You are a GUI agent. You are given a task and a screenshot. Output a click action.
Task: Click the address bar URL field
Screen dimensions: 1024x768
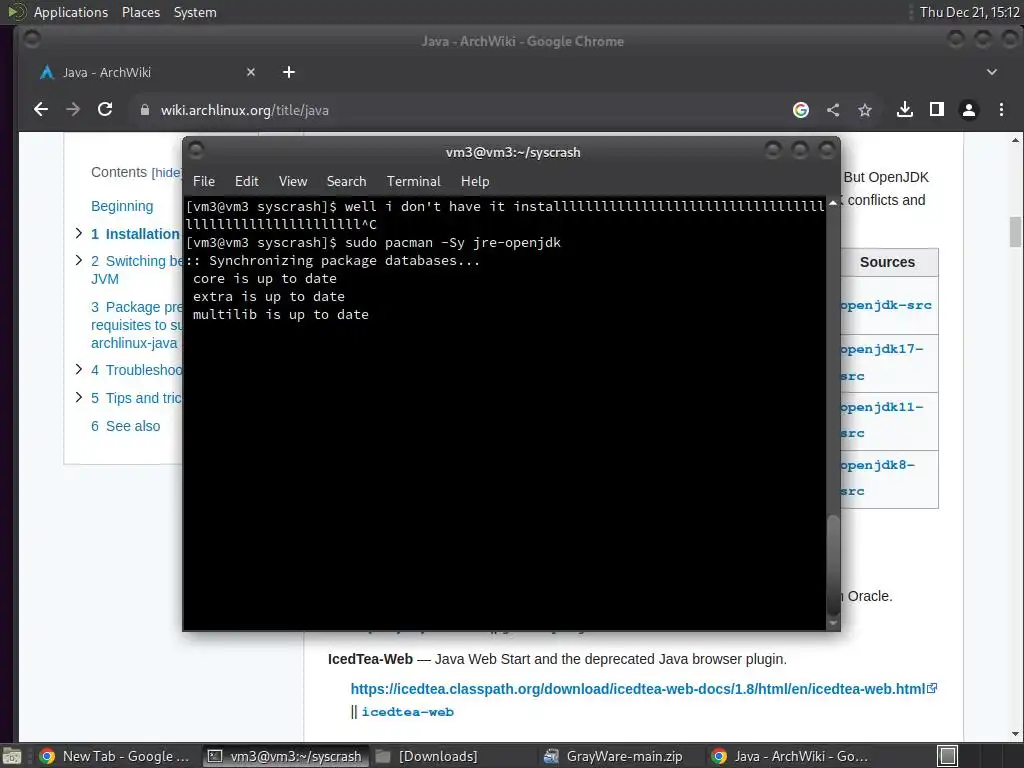coord(457,110)
